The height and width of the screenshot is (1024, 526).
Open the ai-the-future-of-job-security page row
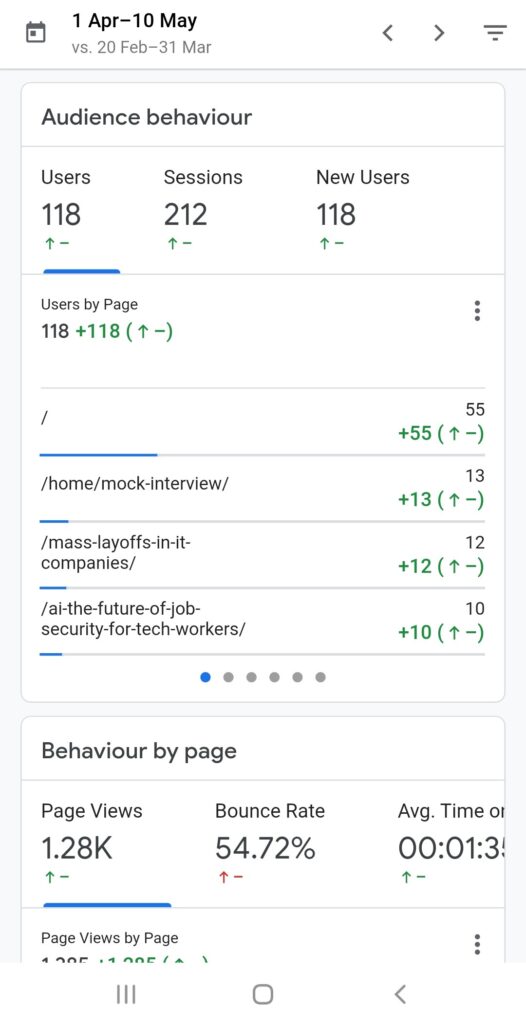[x=263, y=622]
